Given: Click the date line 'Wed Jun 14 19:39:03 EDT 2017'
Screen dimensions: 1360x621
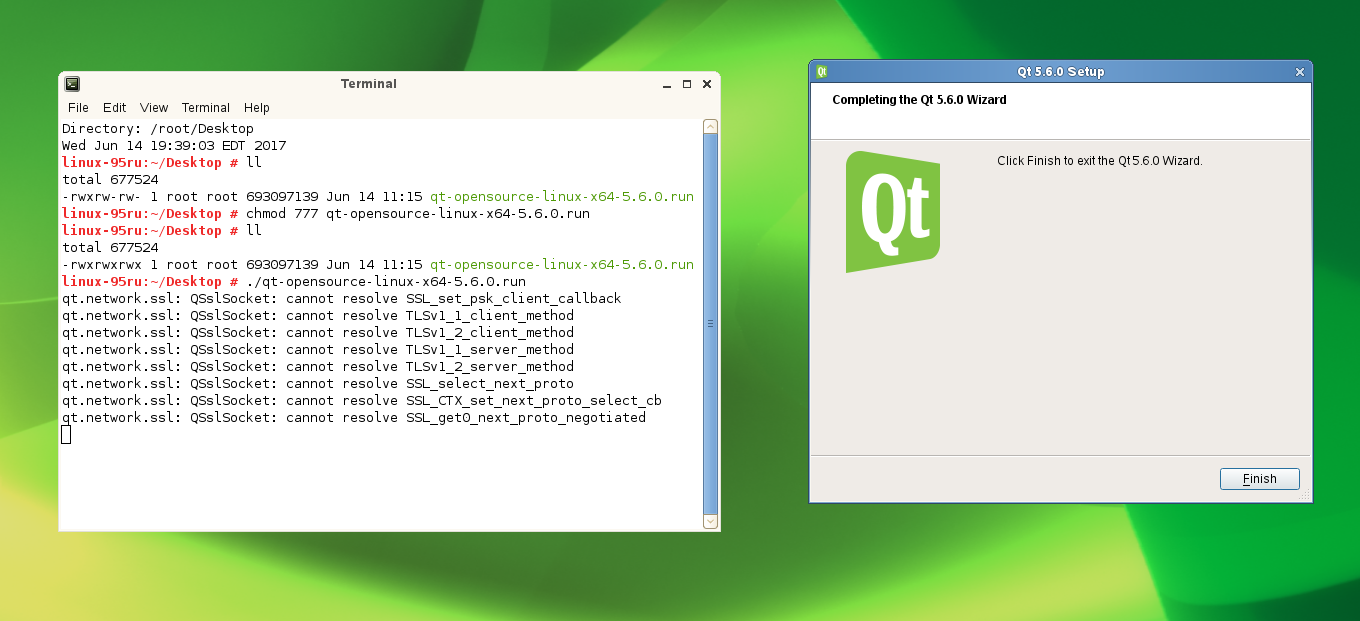Looking at the screenshot, I should (174, 146).
